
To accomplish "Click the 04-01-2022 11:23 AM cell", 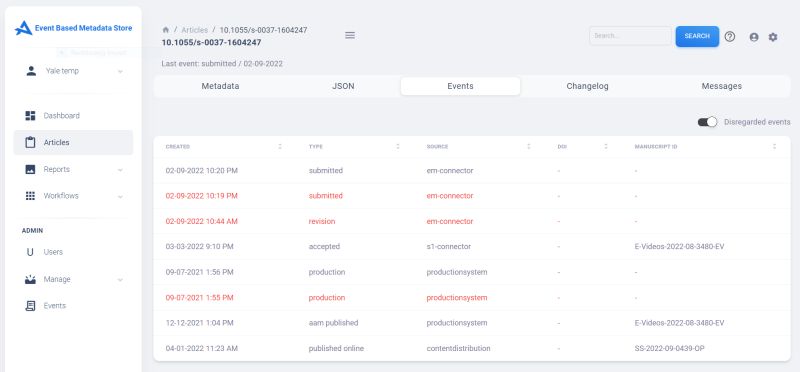I will pyautogui.click(x=202, y=349).
